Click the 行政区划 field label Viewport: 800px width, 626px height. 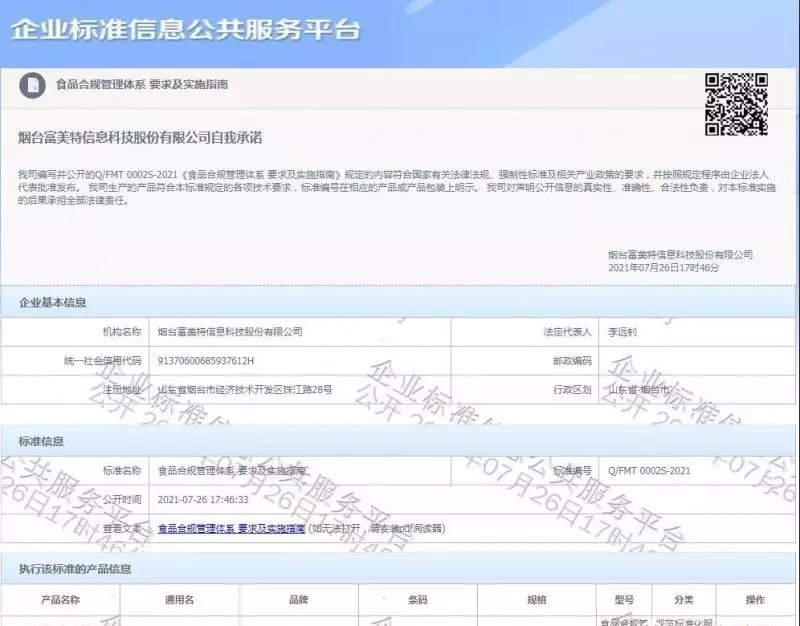pyautogui.click(x=572, y=390)
